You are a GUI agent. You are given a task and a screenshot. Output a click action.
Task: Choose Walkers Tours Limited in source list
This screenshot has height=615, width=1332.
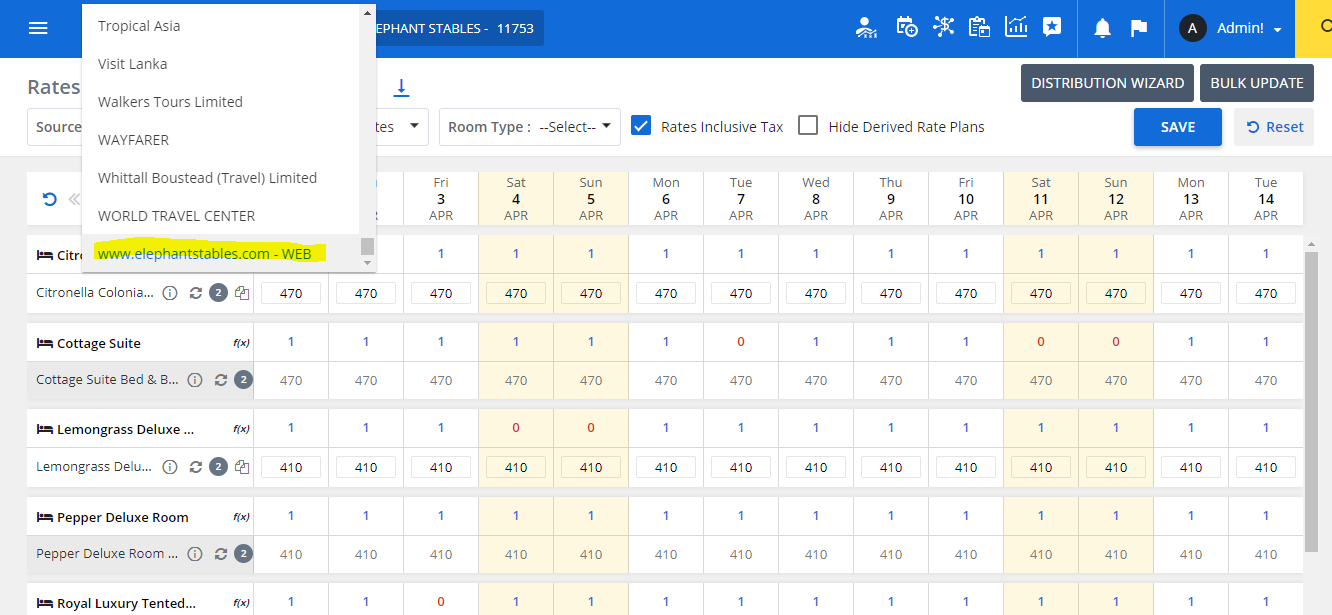[x=170, y=102]
